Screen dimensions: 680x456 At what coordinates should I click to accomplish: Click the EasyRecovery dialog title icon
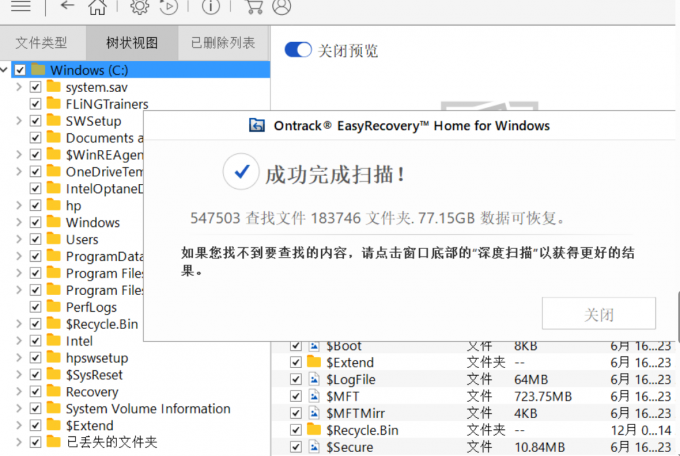click(257, 125)
